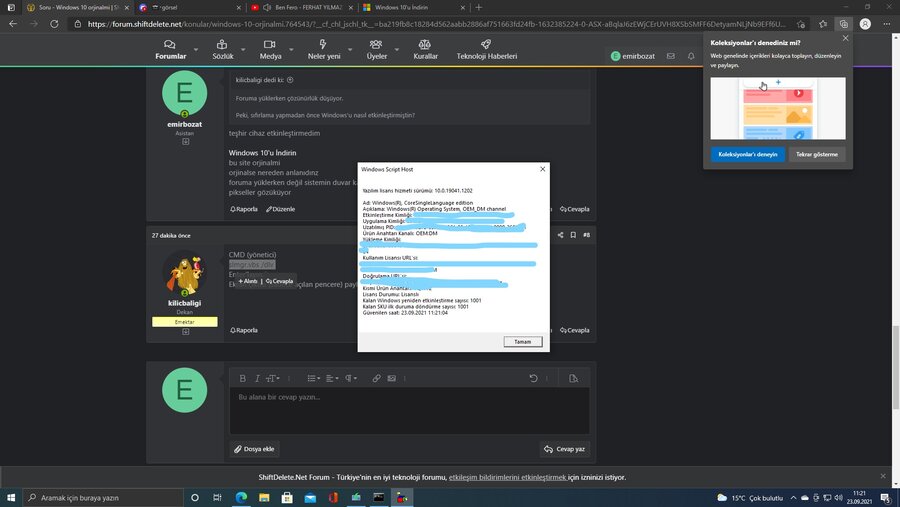
Task: Open the 'Windows 10'u İndirin' link in post
Action: 262,153
